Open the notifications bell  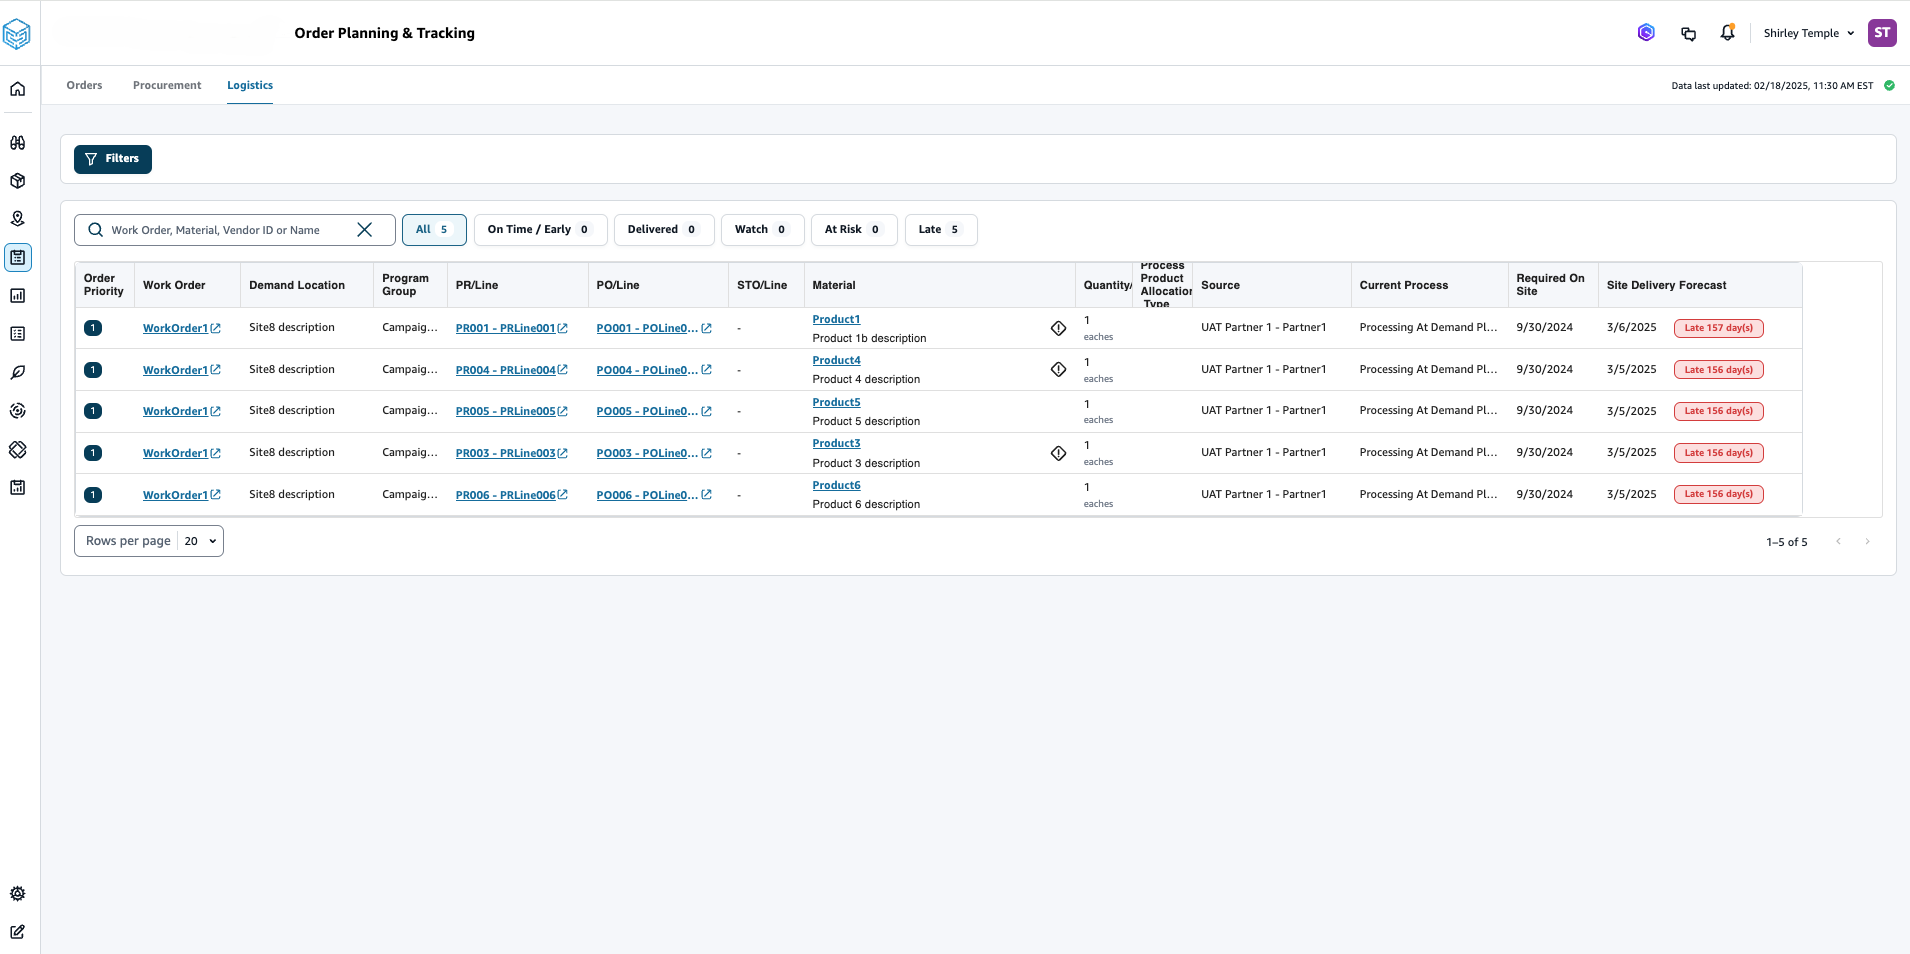point(1727,33)
